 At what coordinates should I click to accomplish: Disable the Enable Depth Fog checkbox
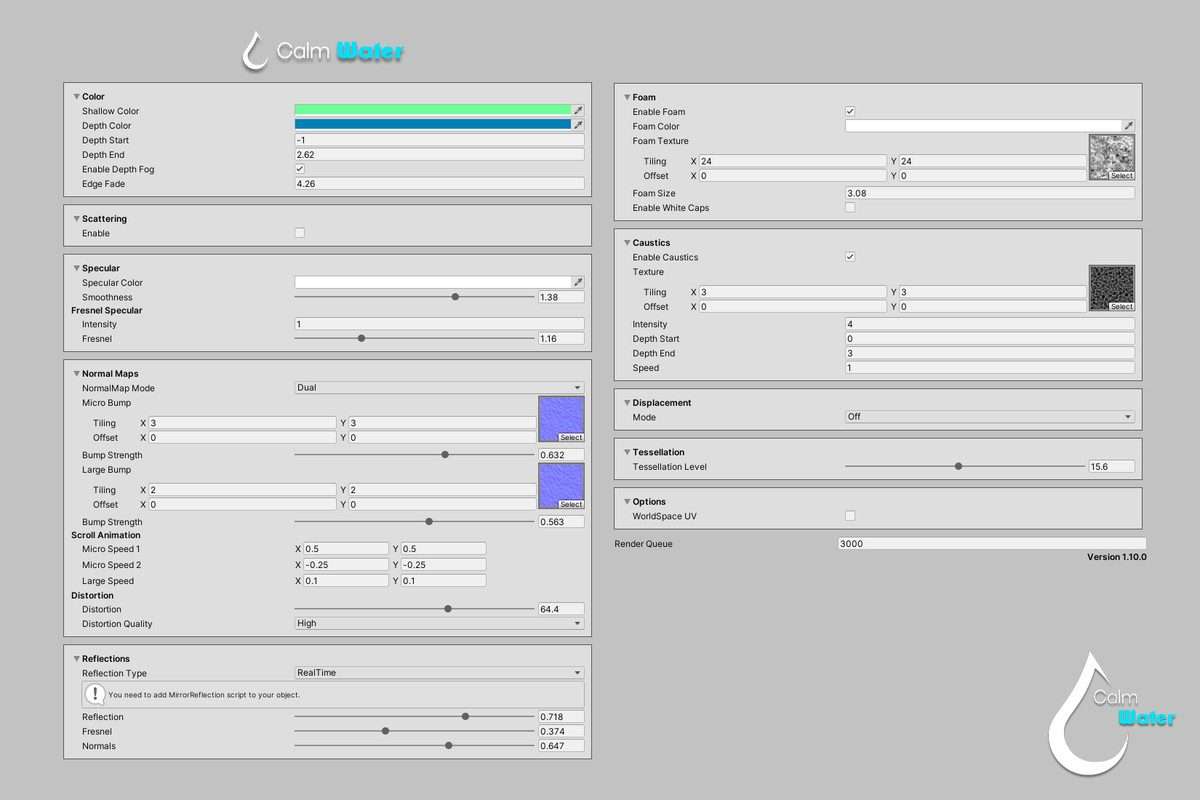(x=300, y=169)
